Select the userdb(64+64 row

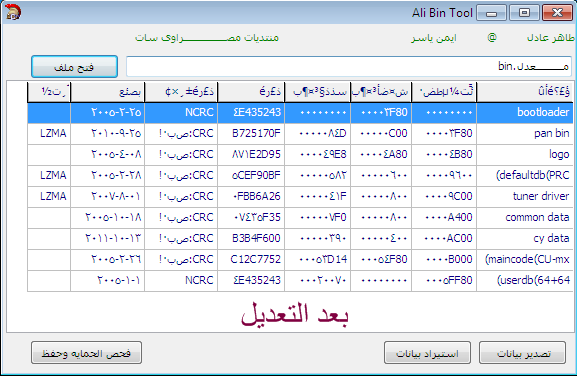coord(300,280)
